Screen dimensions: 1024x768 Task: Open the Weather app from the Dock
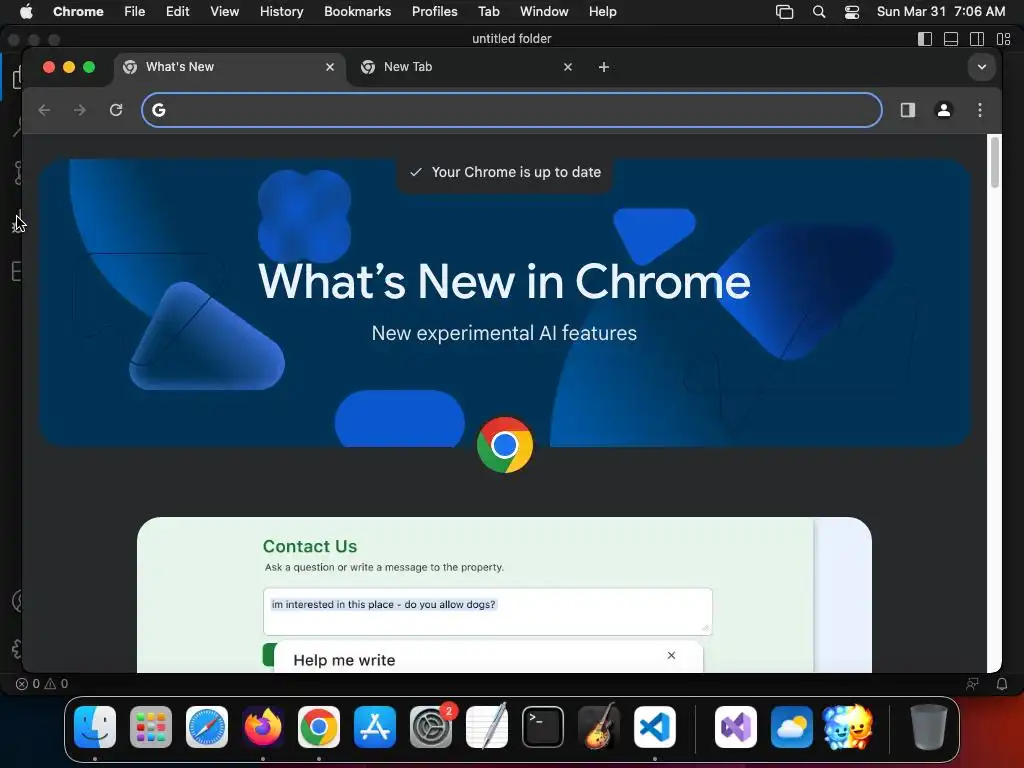(792, 727)
